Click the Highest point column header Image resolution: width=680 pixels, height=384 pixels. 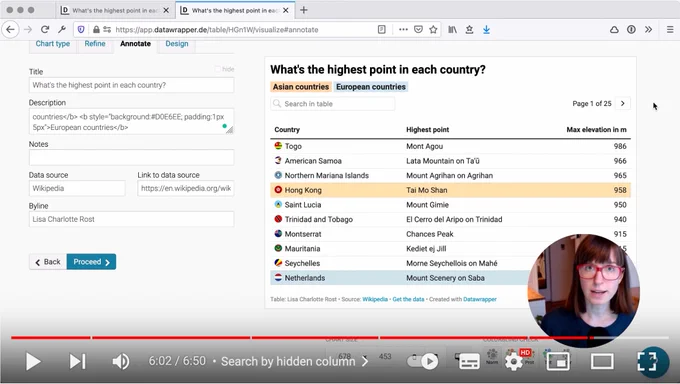pos(428,129)
